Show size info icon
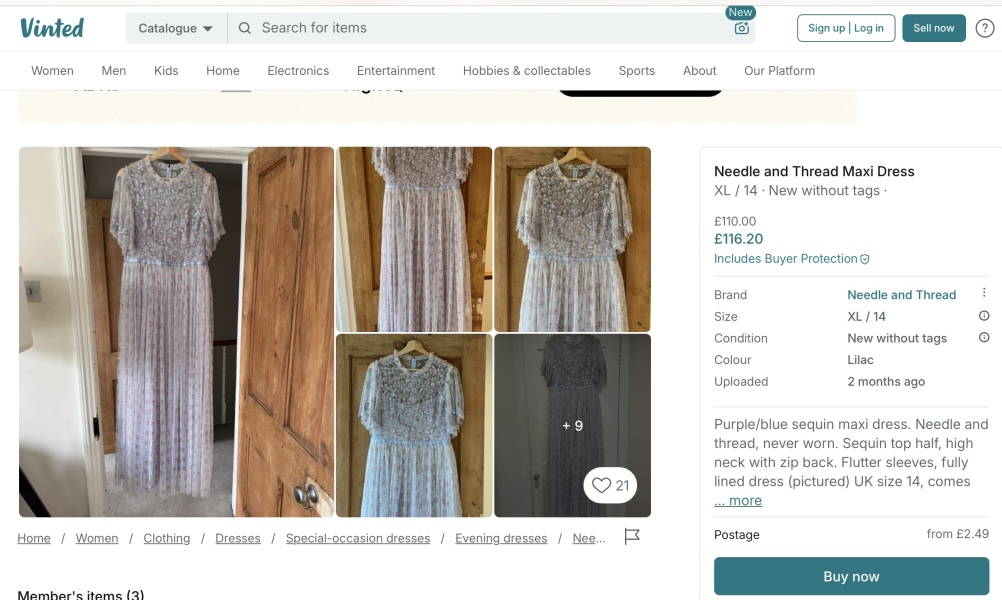This screenshot has height=600, width=1002. [984, 316]
